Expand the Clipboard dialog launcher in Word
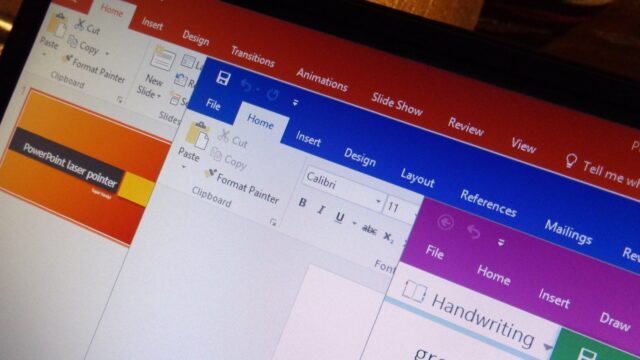The image size is (640, 360). (273, 222)
